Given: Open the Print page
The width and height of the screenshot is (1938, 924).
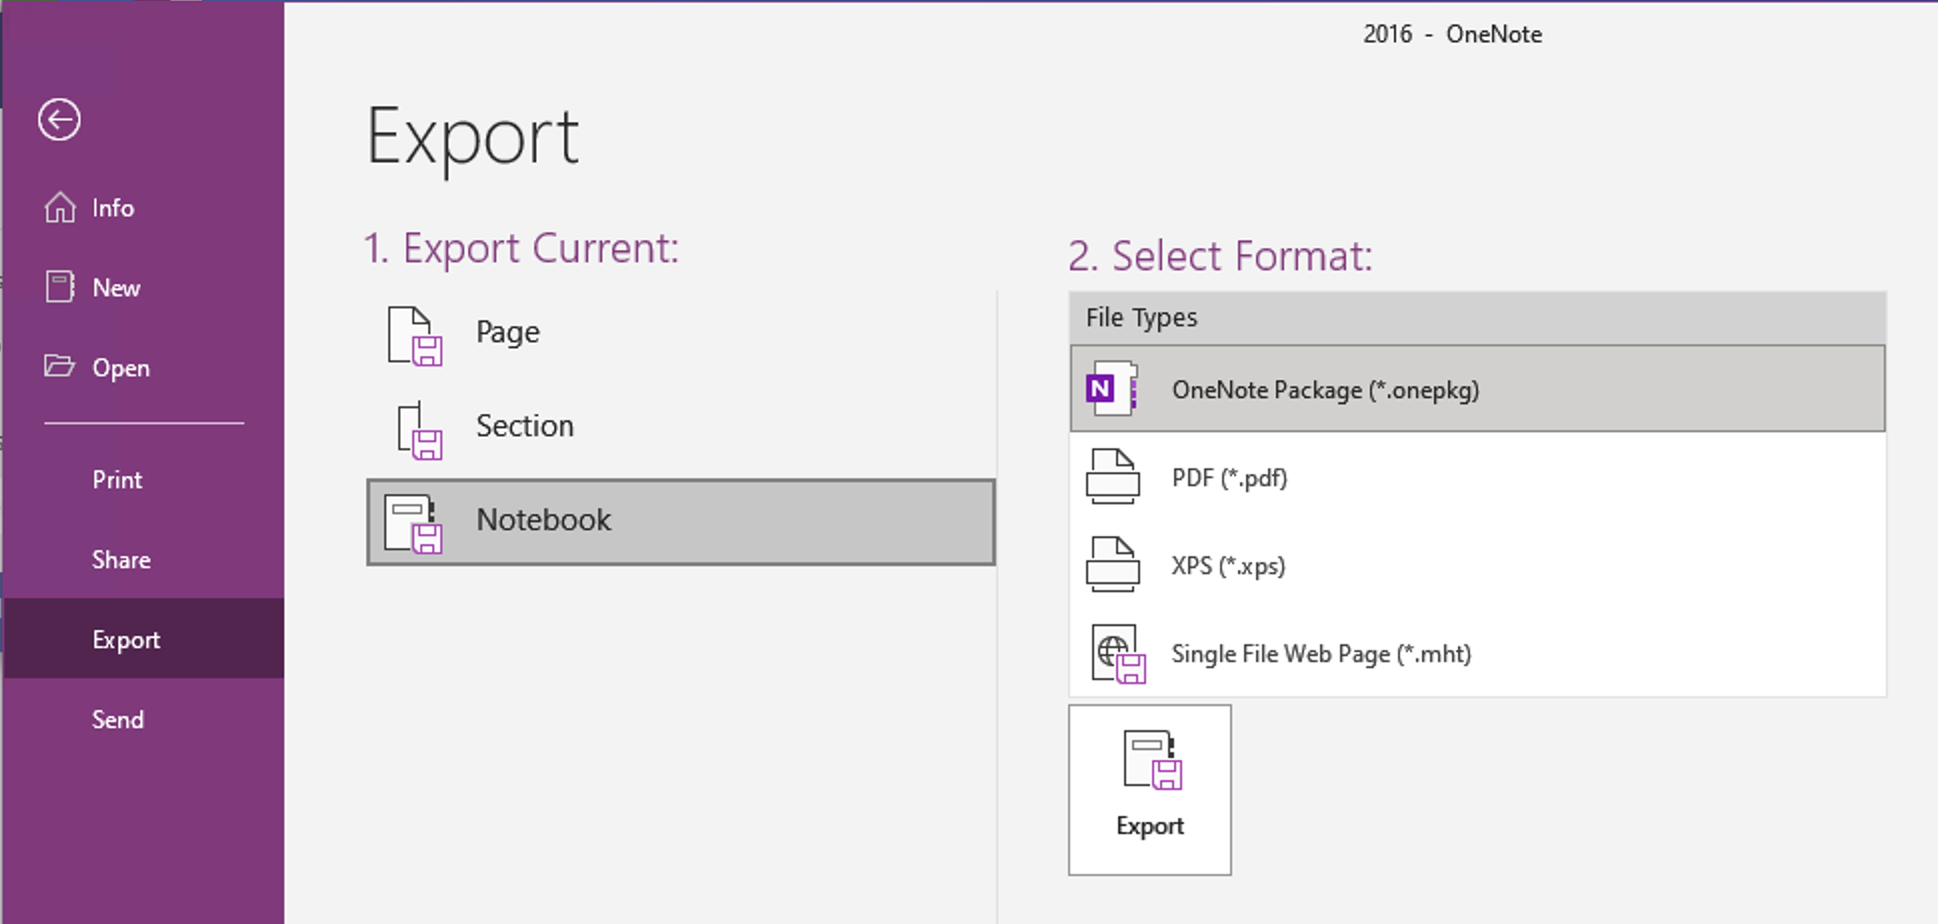Looking at the screenshot, I should pos(143,480).
